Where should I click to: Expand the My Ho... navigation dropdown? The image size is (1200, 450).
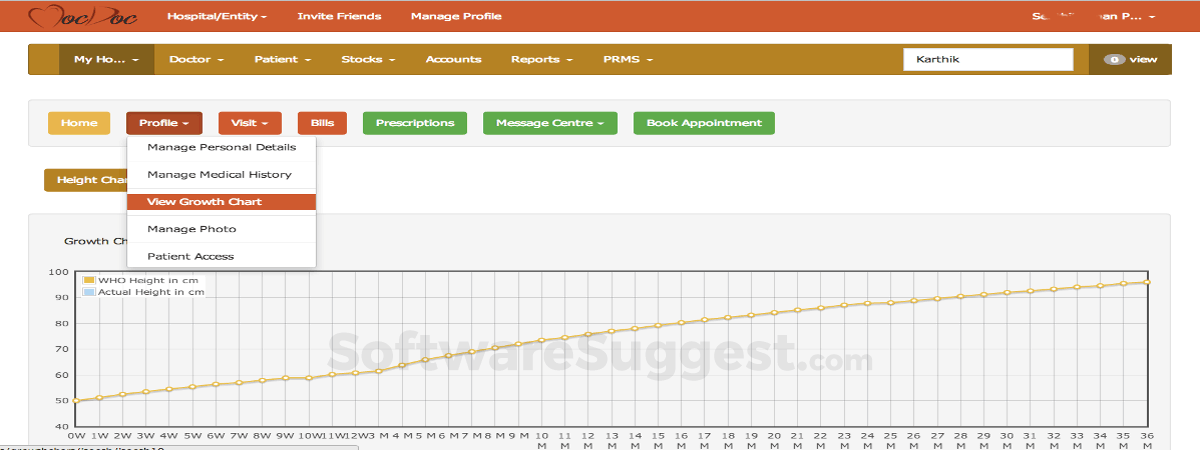click(107, 59)
